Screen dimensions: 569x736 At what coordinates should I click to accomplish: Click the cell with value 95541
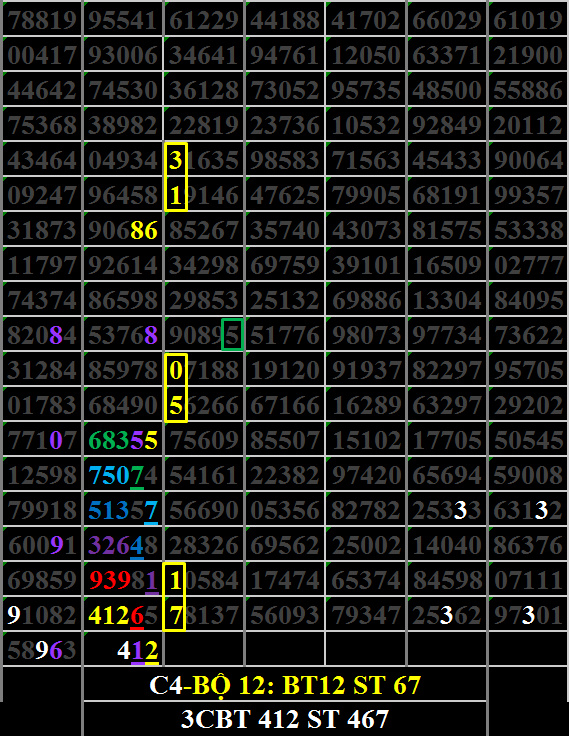point(123,19)
